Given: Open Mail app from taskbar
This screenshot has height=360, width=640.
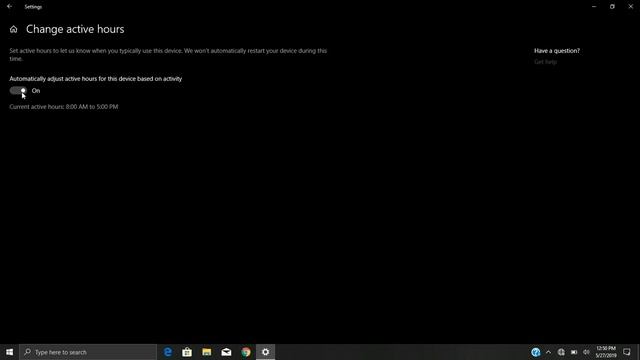Looking at the screenshot, I should tap(226, 352).
